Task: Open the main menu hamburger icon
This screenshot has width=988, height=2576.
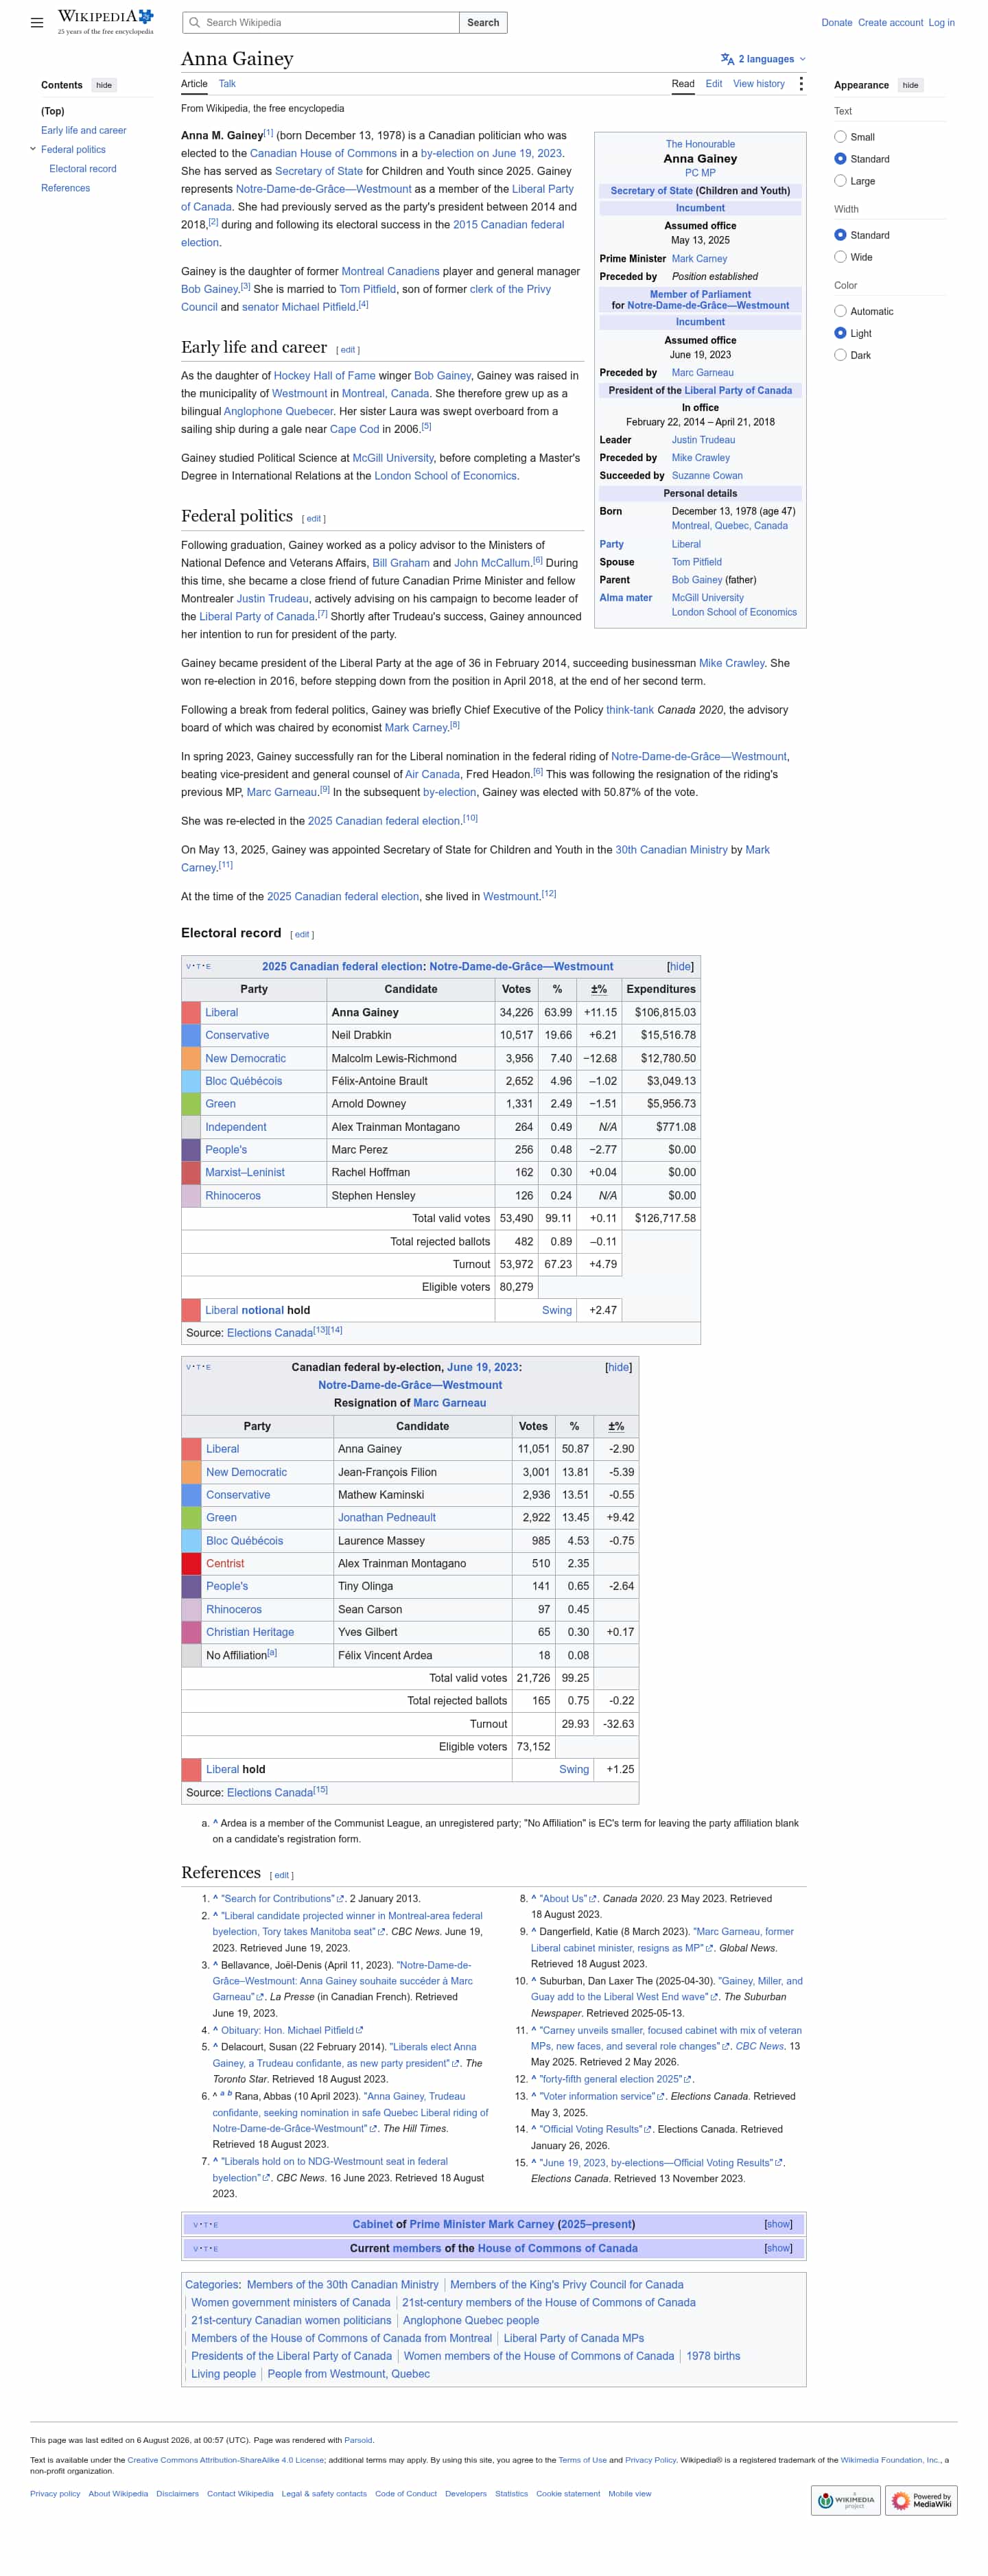Action: [x=37, y=22]
